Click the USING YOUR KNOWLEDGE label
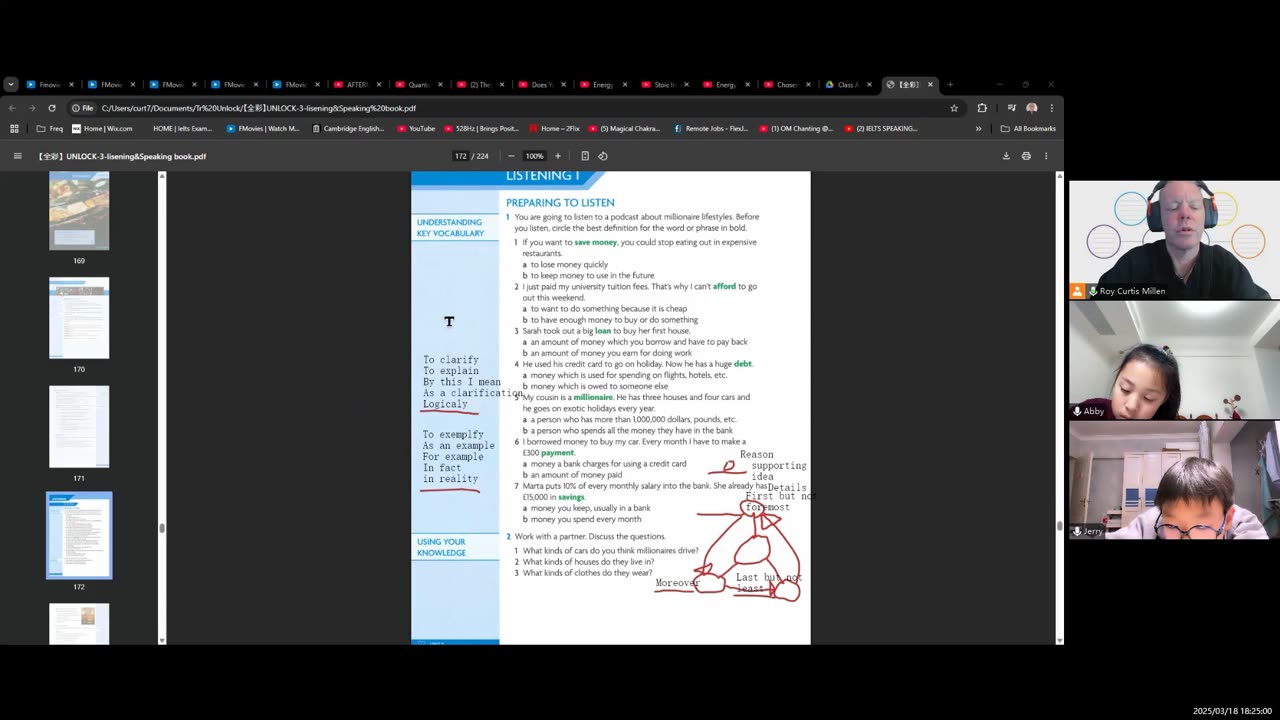 click(x=441, y=547)
